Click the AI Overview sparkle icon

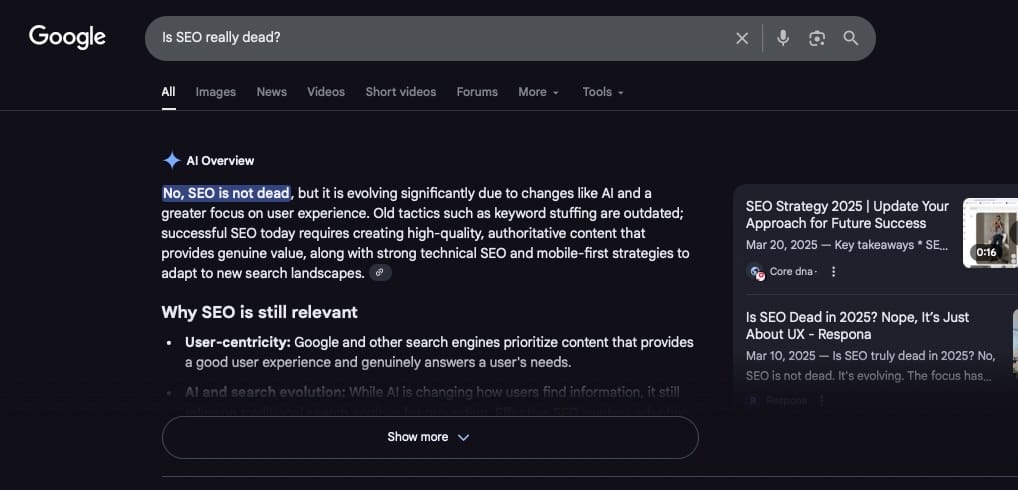171,160
